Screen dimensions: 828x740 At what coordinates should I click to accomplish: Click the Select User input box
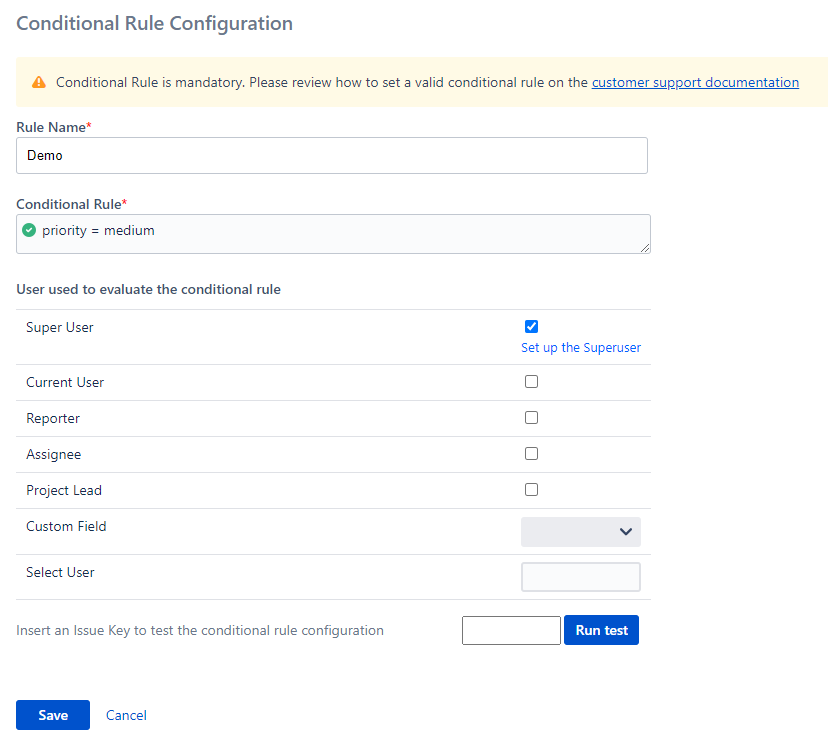point(581,577)
